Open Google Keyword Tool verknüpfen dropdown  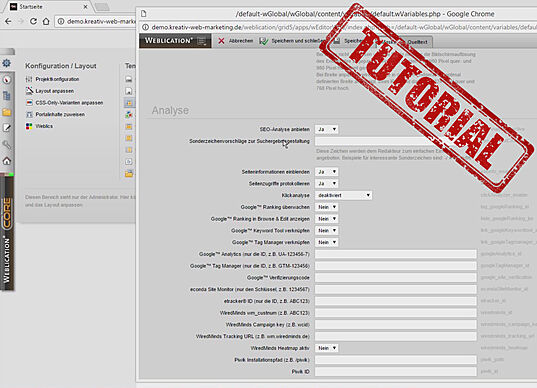[326, 230]
